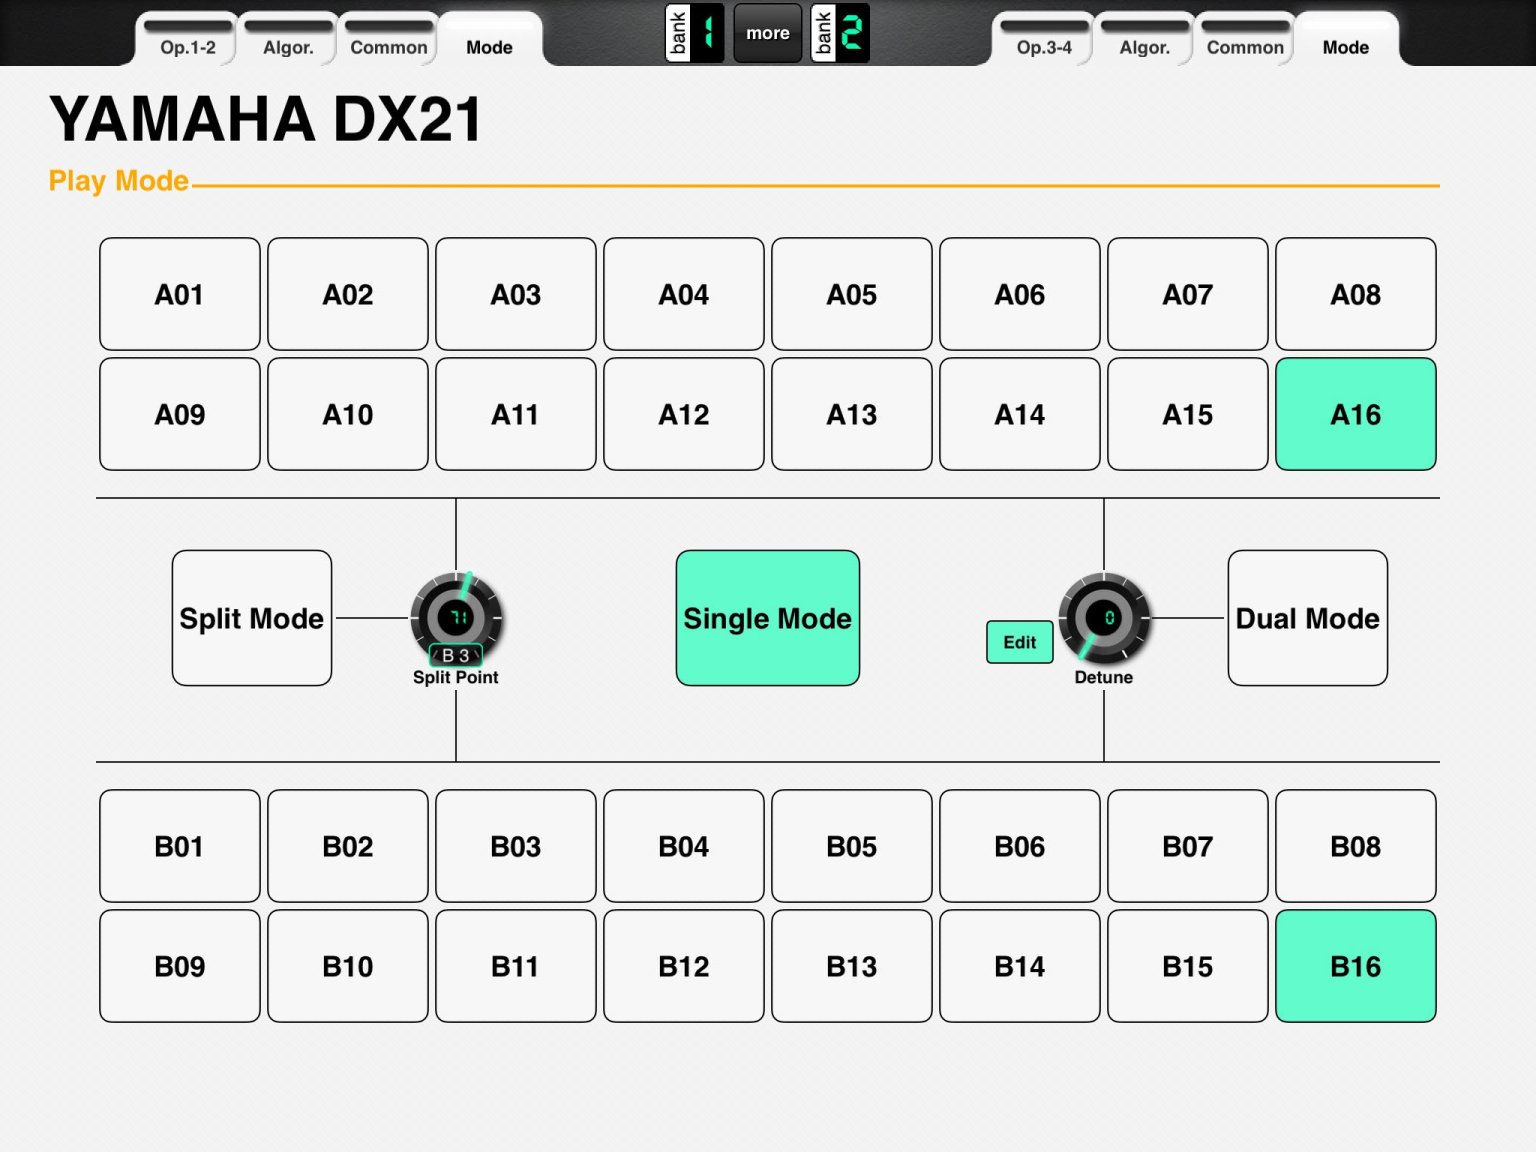This screenshot has width=1536, height=1152.
Task: Select voice B09
Action: (180, 966)
